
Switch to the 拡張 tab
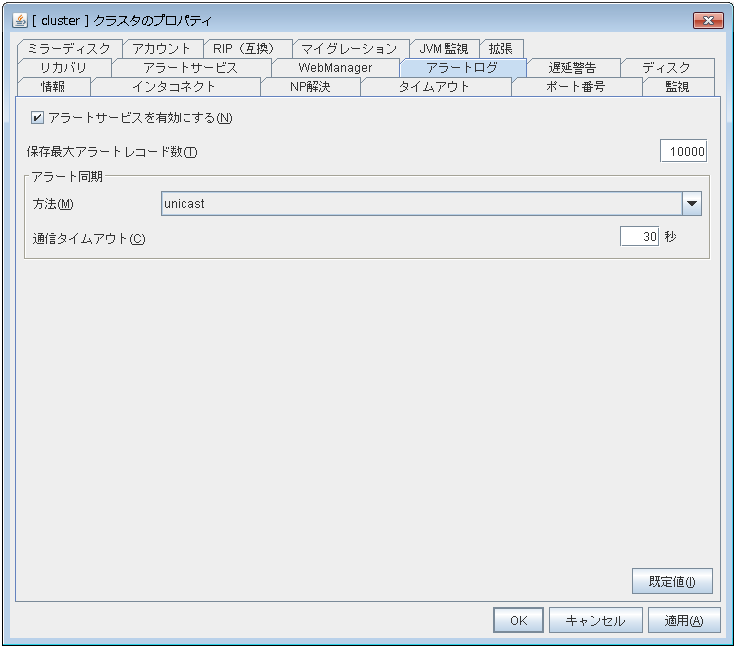tap(501, 48)
